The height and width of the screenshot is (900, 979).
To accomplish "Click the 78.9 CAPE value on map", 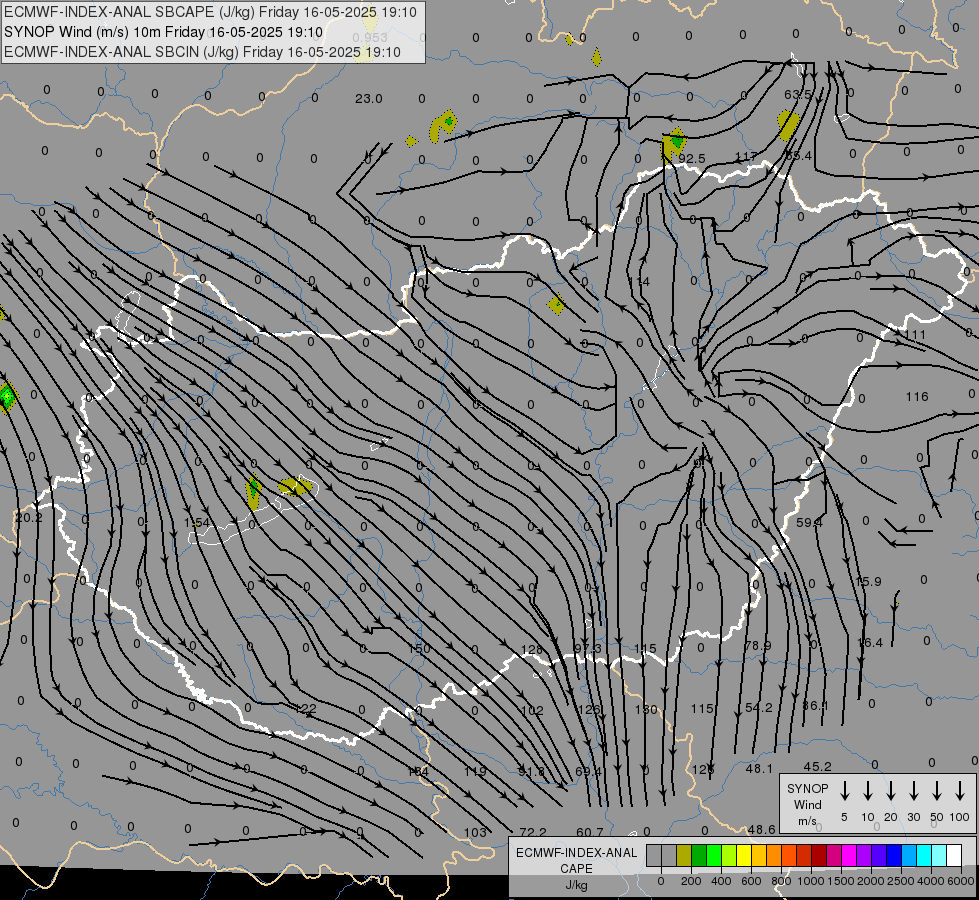I will point(759,645).
